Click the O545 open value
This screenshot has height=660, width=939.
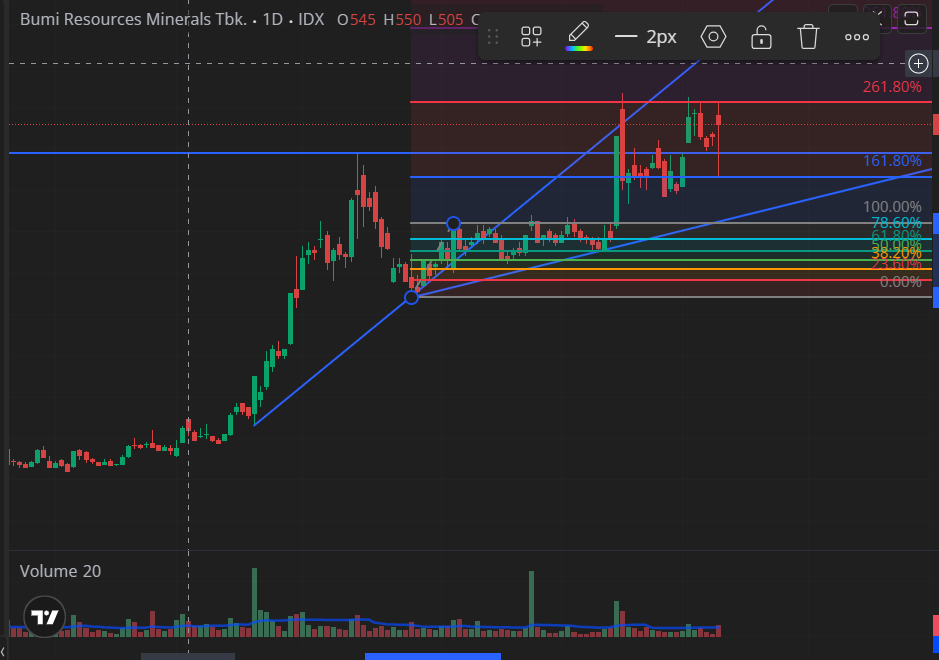(356, 20)
